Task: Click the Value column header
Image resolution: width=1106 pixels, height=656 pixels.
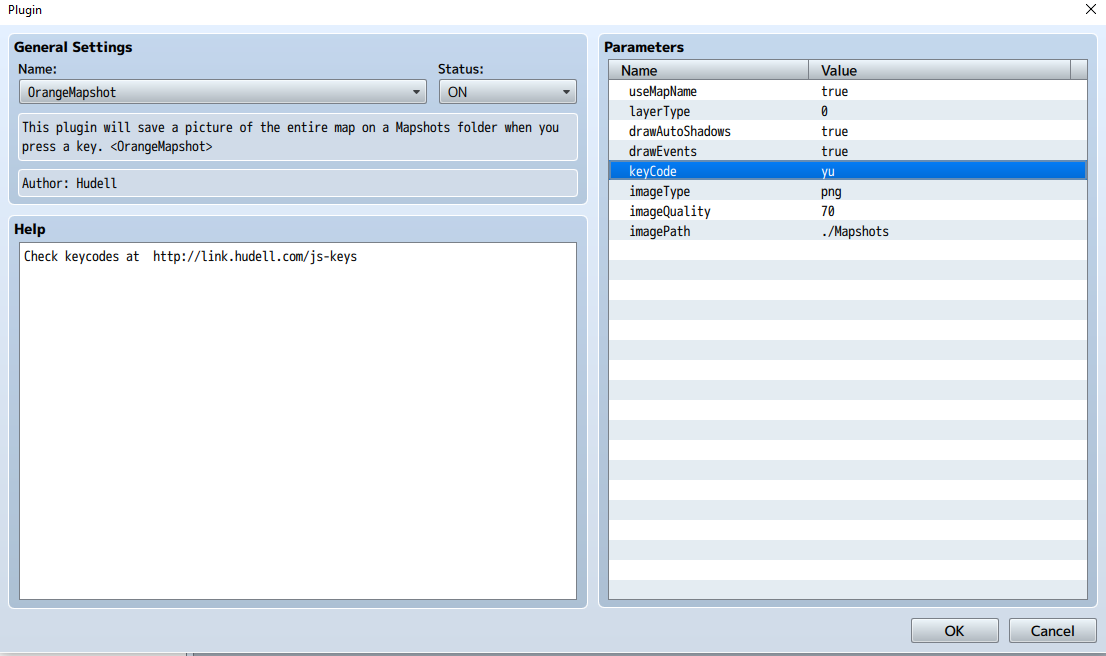Action: coord(940,70)
